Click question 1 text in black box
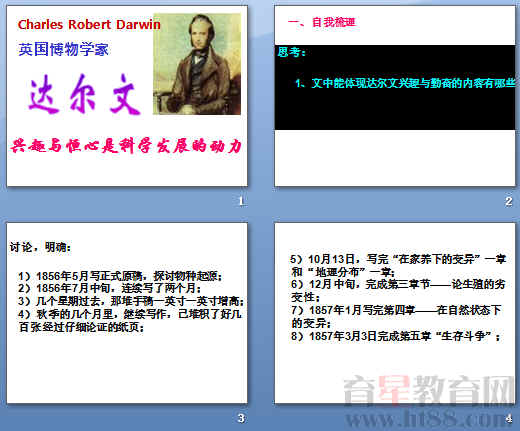This screenshot has width=520, height=431. pos(405,83)
